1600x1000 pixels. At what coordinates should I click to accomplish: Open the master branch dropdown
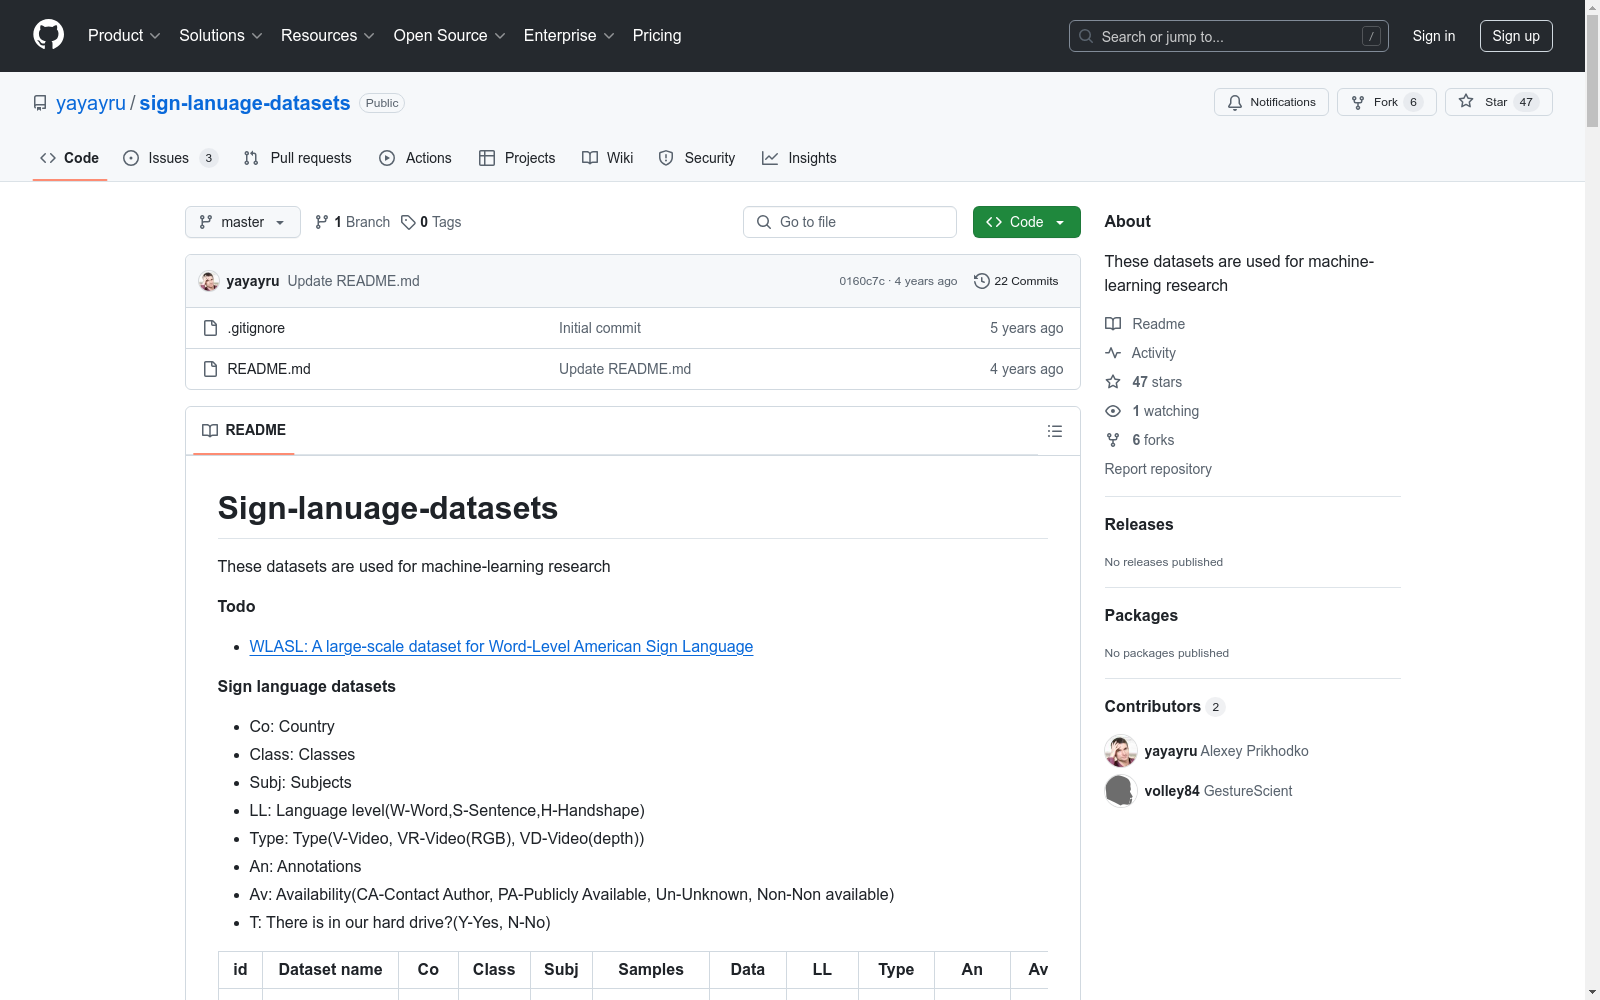243,222
